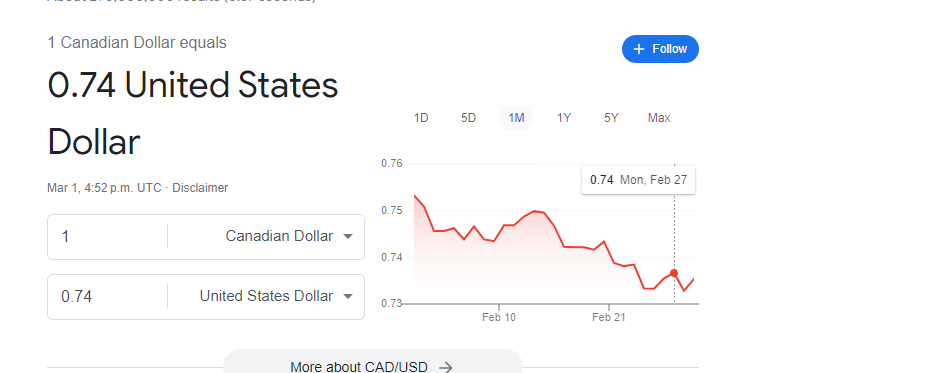
Task: Select the 5D chart range
Action: click(x=469, y=118)
